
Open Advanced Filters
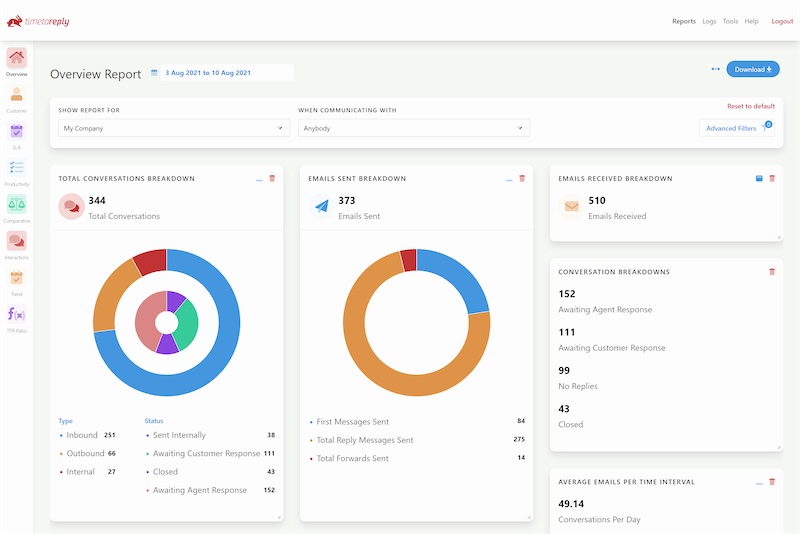[737, 128]
